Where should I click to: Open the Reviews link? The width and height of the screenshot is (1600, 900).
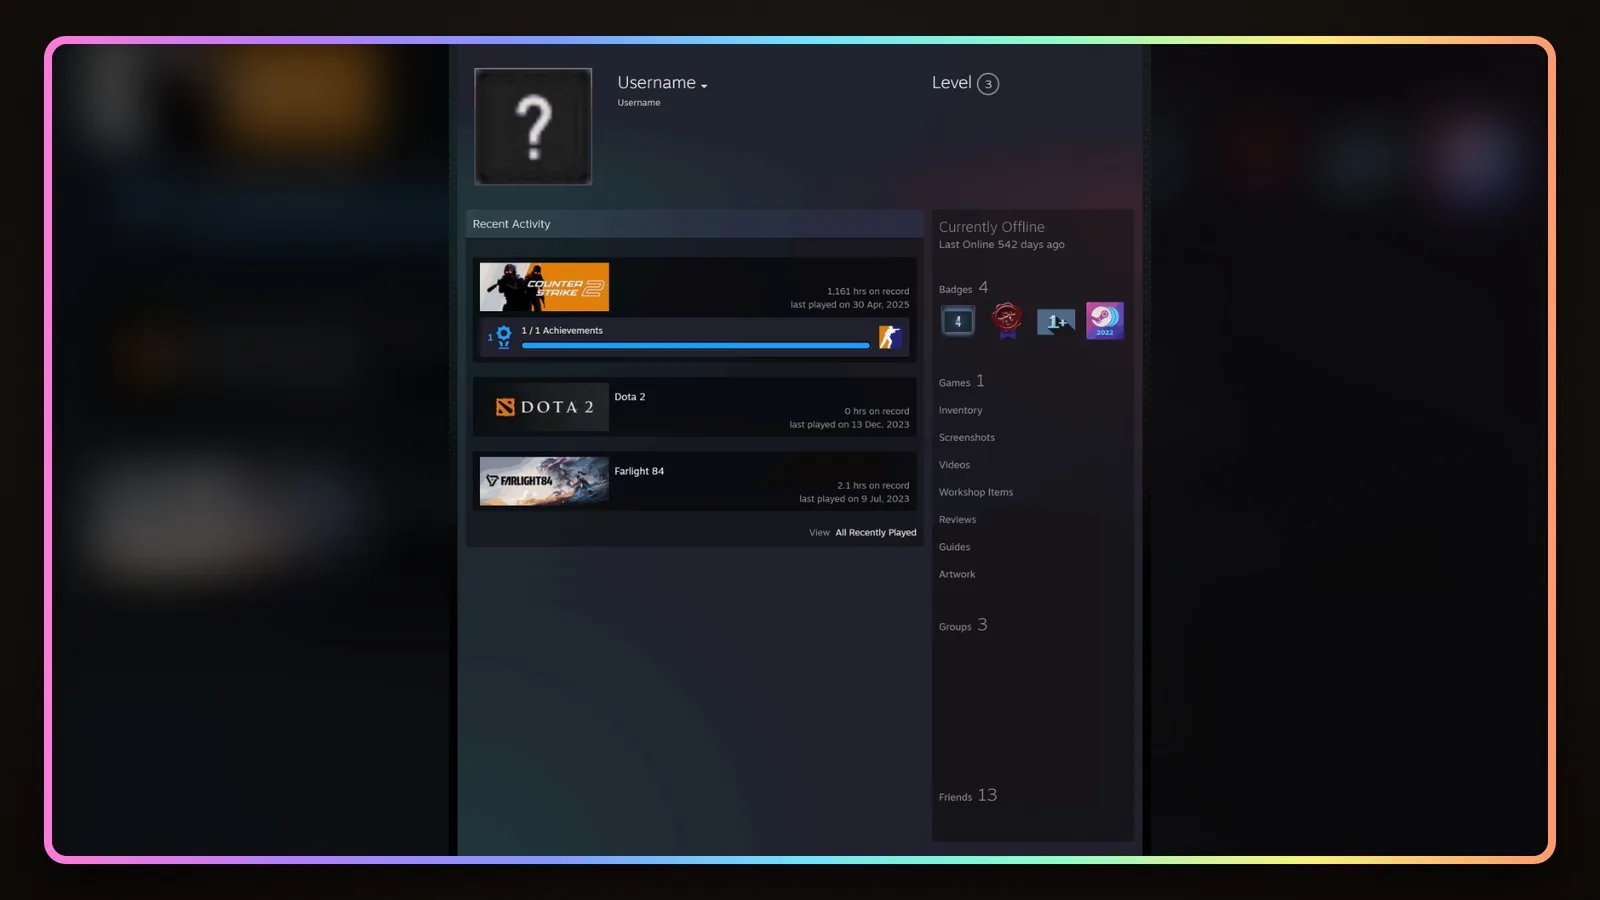point(957,520)
